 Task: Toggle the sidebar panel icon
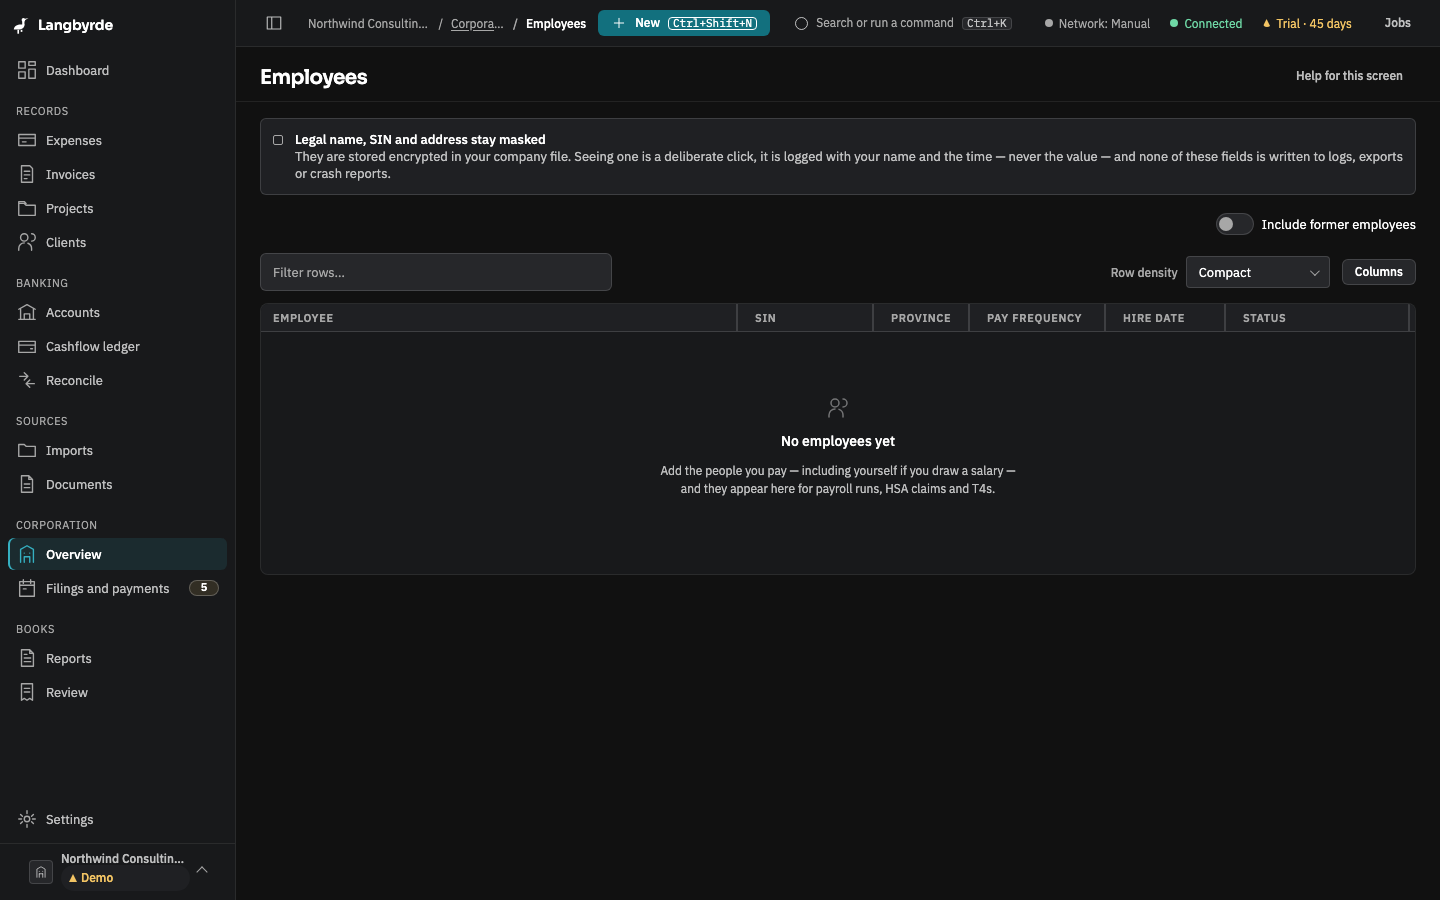274,23
